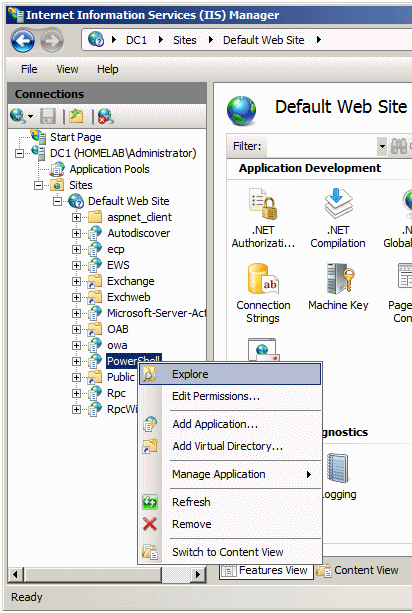Expand the Autodiscover node
Viewport: 412px width, 613px height.
(77, 233)
